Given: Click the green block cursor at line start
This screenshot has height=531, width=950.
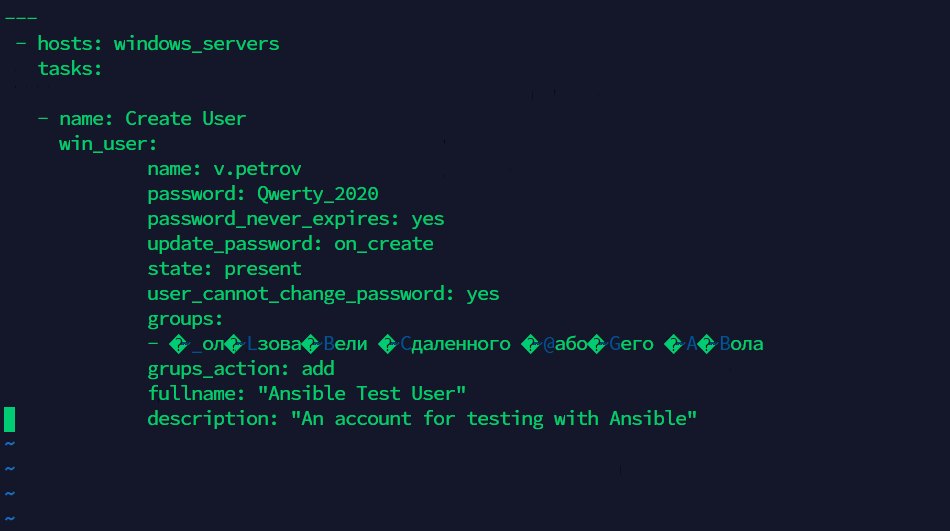Looking at the screenshot, I should (10, 419).
